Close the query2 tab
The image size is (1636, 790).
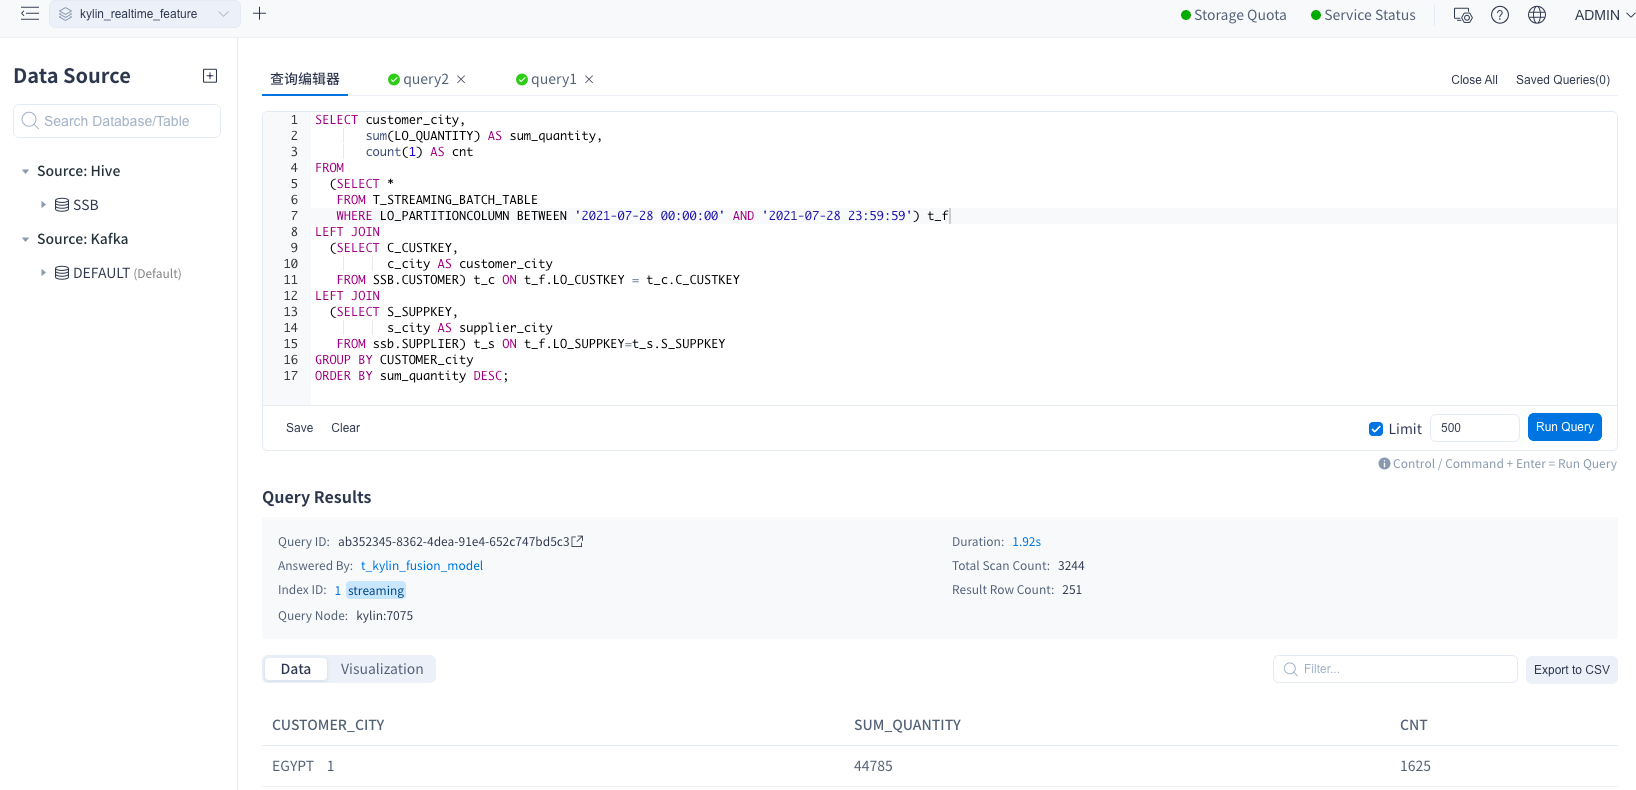coord(461,80)
